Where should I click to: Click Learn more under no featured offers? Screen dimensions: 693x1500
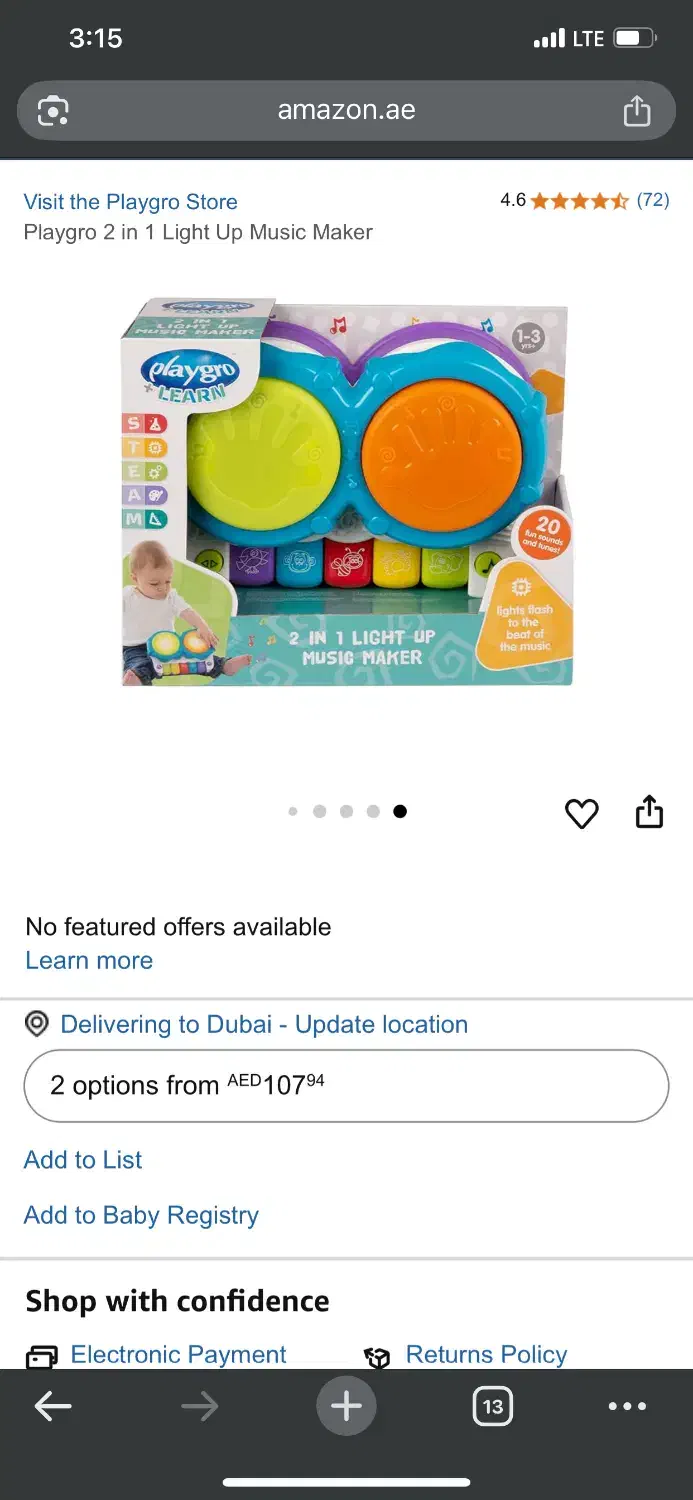[x=89, y=960]
